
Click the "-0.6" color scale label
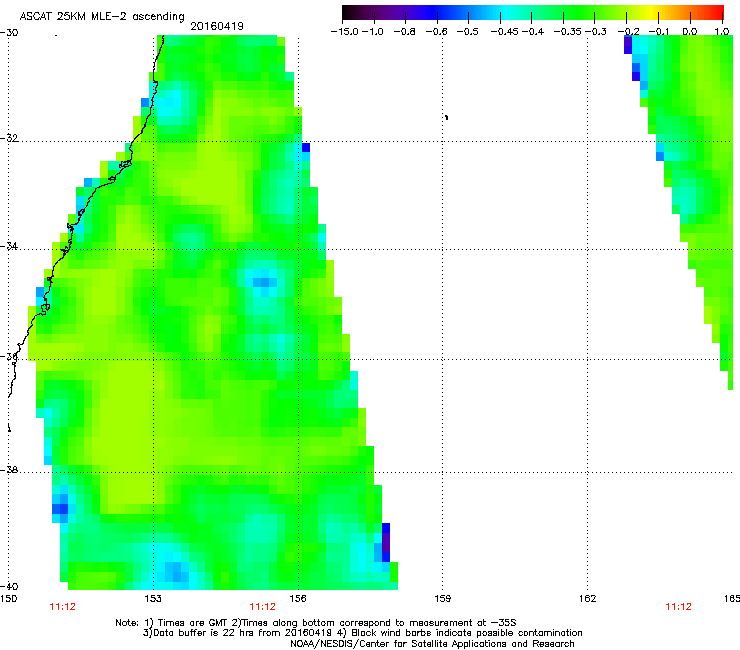click(437, 32)
